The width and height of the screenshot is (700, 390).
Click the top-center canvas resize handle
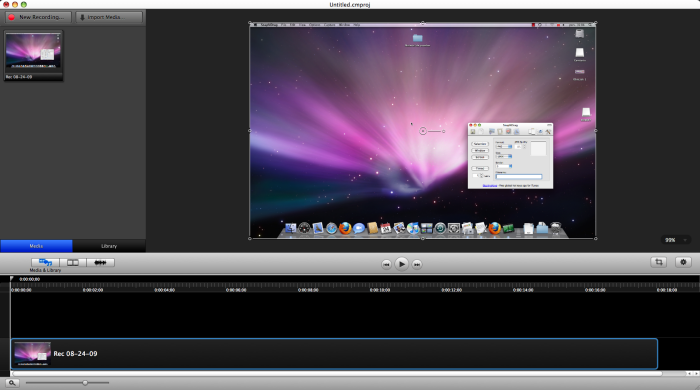click(423, 23)
